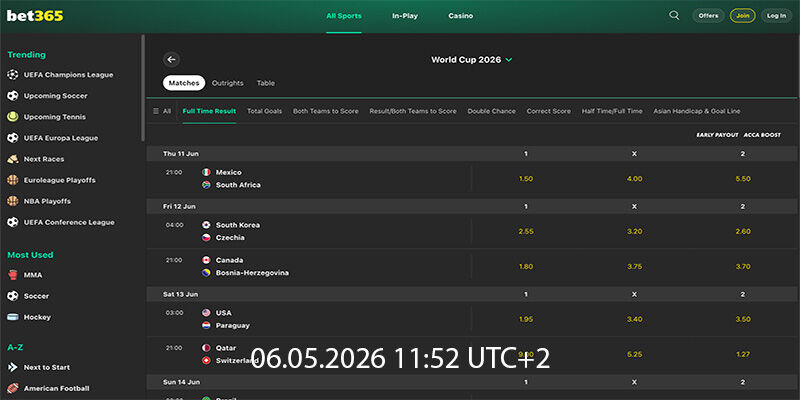Click the Qatar flag icon
The image size is (800, 400).
pyautogui.click(x=206, y=348)
